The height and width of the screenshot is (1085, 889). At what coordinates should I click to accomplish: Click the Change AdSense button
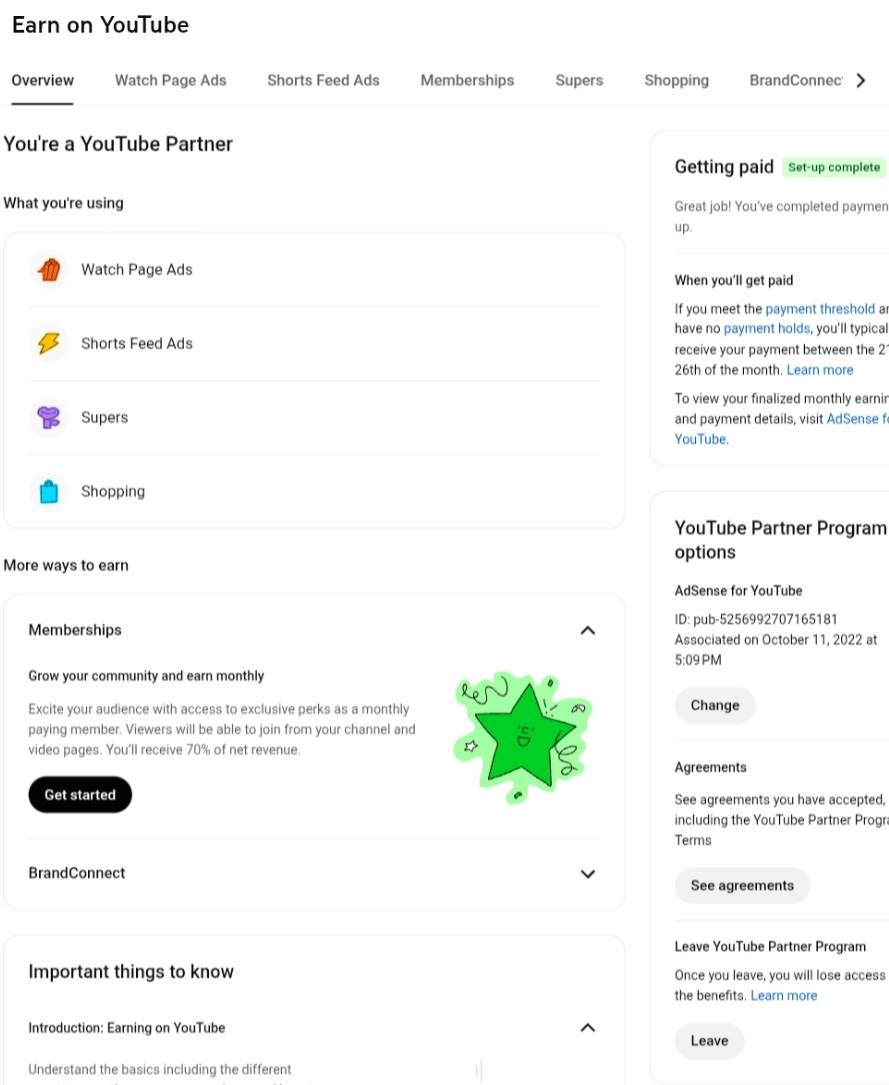pyautogui.click(x=715, y=705)
